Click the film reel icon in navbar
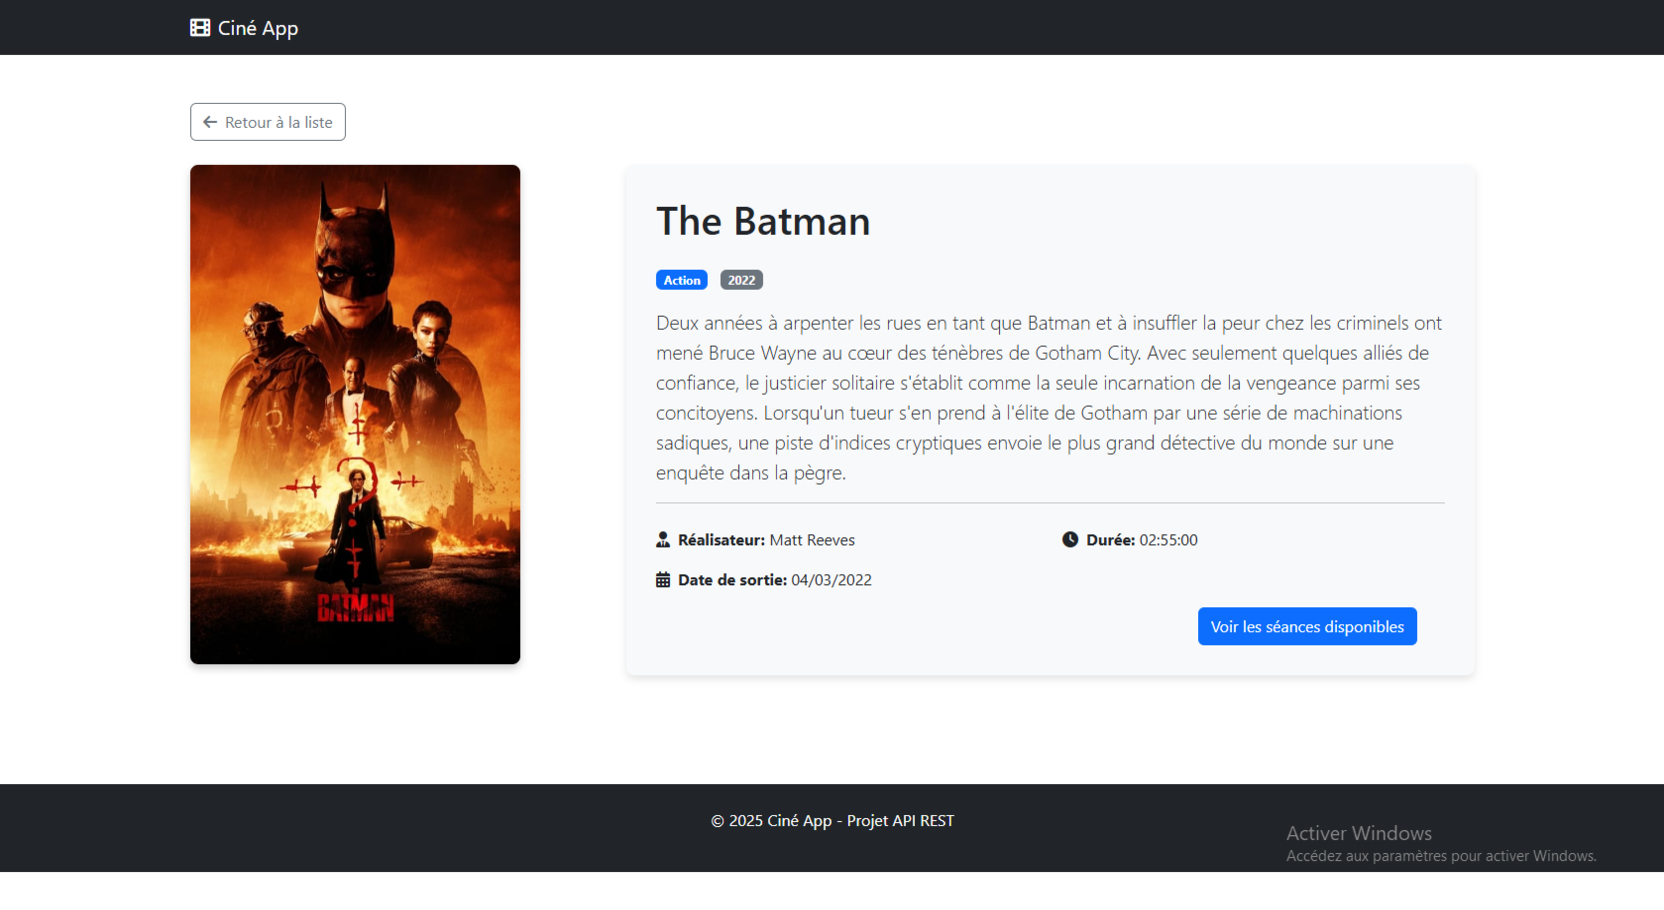 (200, 28)
